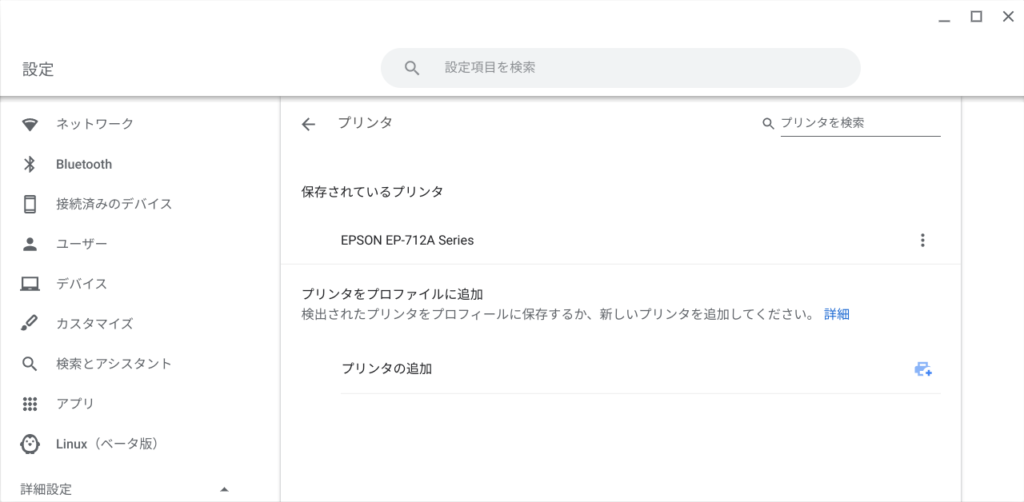Click the laptop device icon
The height and width of the screenshot is (502, 1024).
tap(30, 284)
